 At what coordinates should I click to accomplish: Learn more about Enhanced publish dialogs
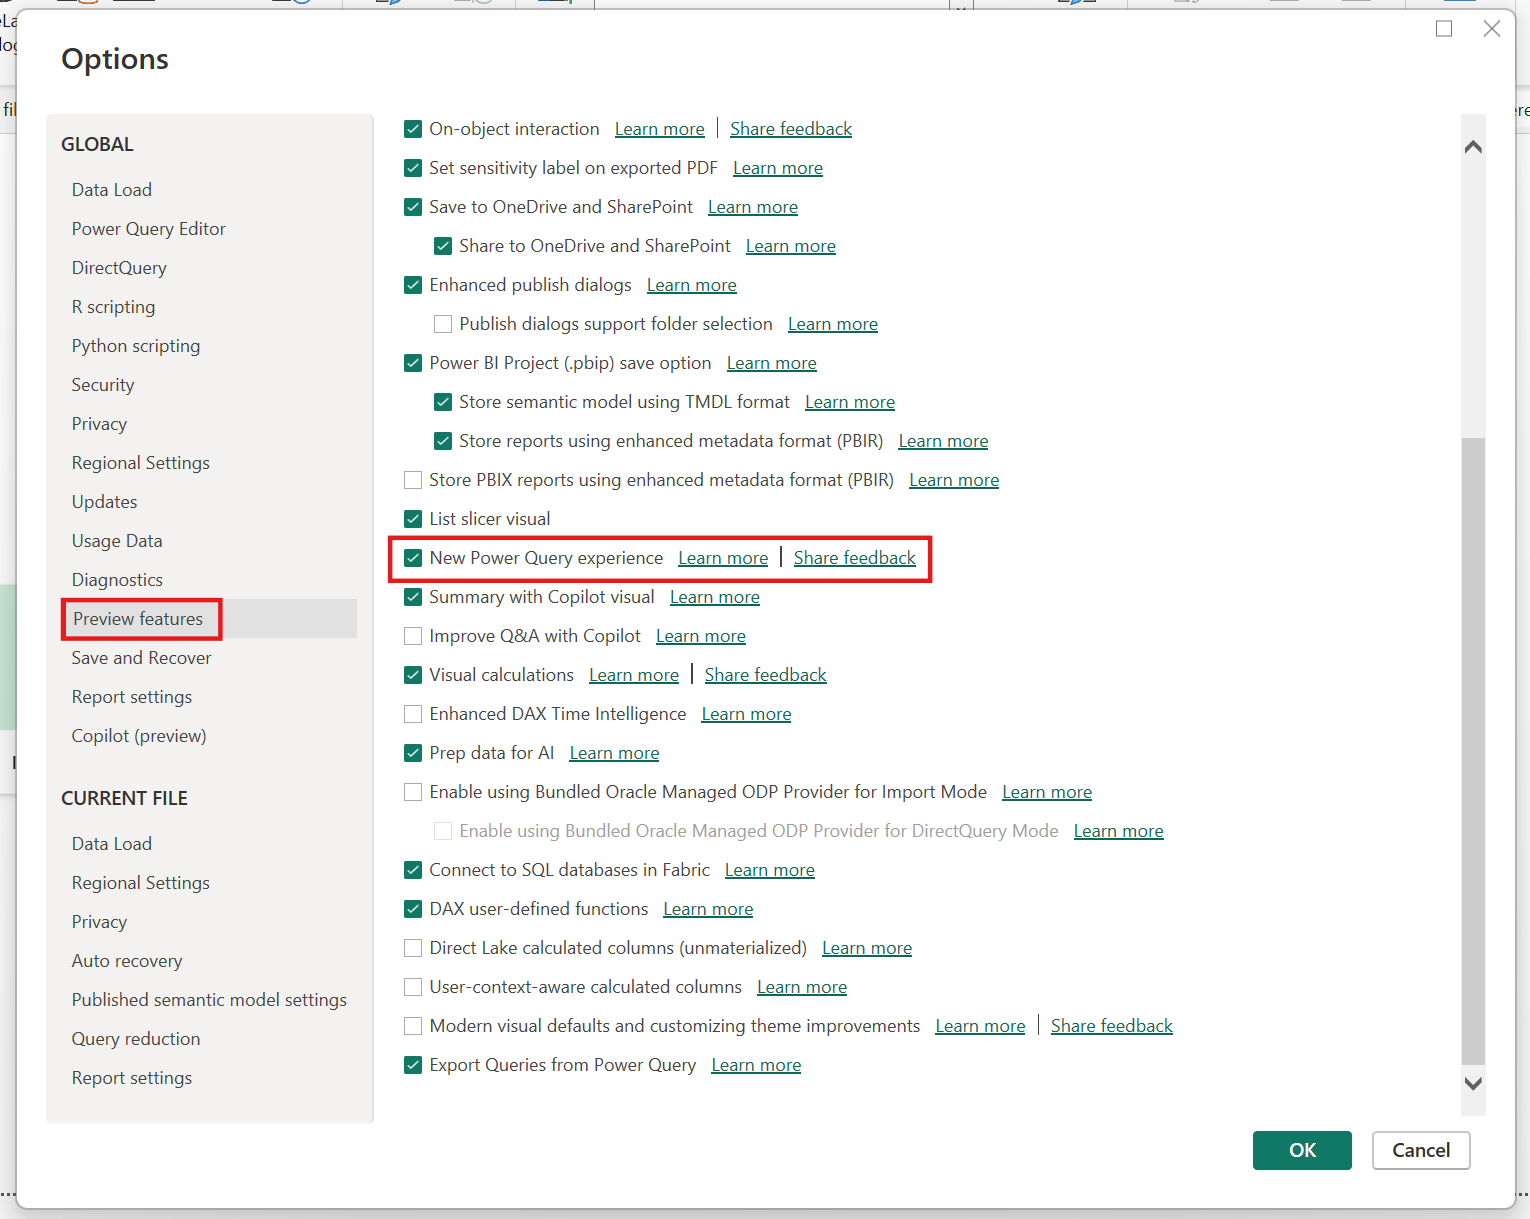pyautogui.click(x=692, y=285)
